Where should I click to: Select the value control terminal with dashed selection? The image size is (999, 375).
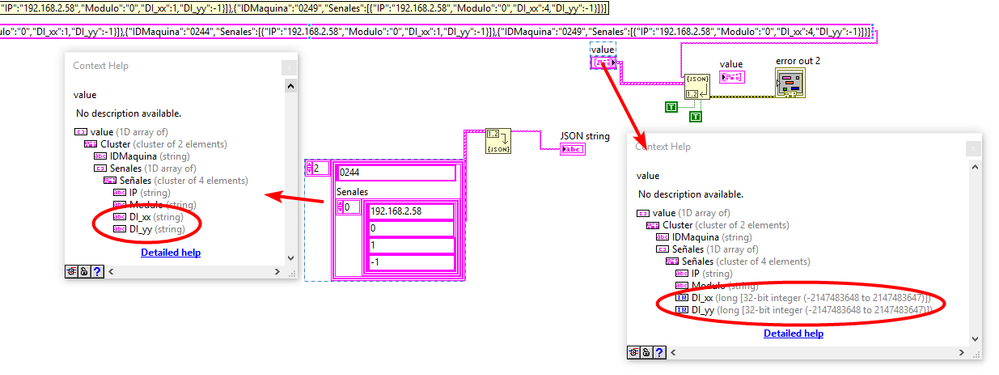click(603, 63)
